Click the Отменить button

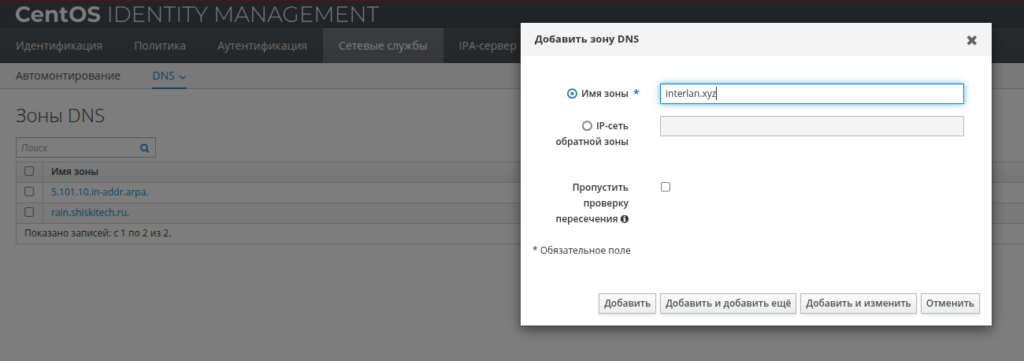(x=950, y=304)
